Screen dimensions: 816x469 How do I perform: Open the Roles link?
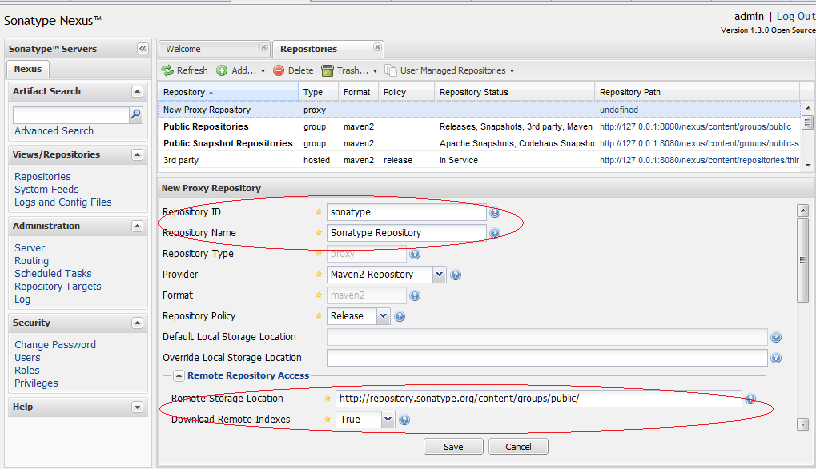(27, 370)
